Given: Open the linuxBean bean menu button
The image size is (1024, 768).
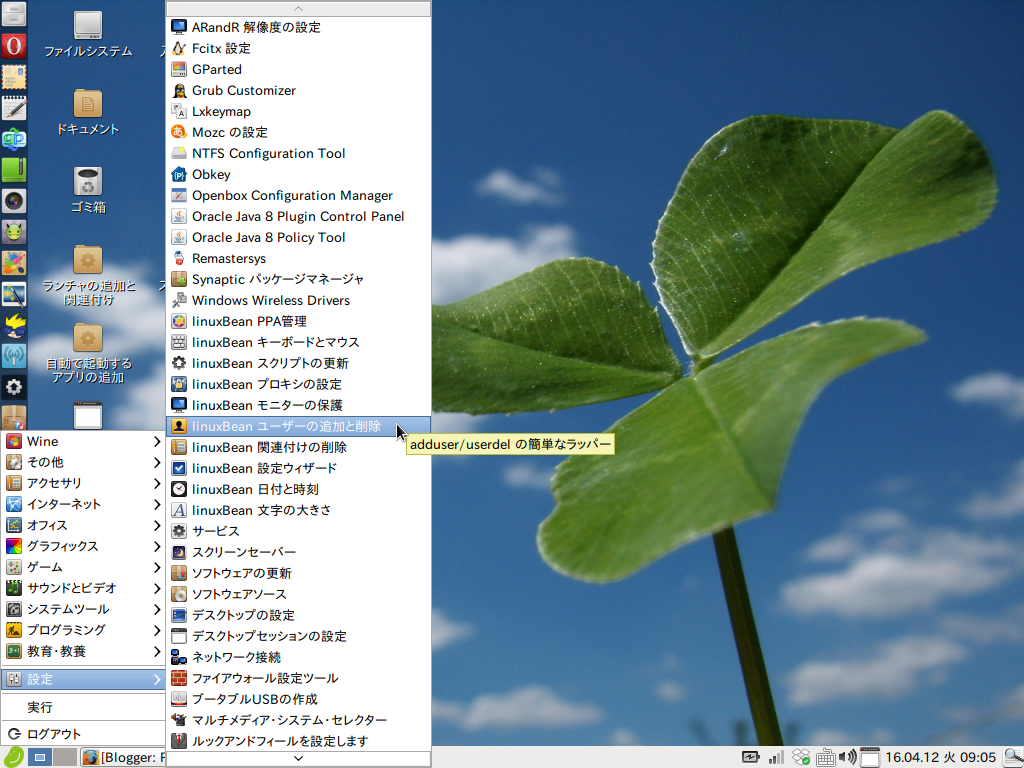Looking at the screenshot, I should [14, 757].
